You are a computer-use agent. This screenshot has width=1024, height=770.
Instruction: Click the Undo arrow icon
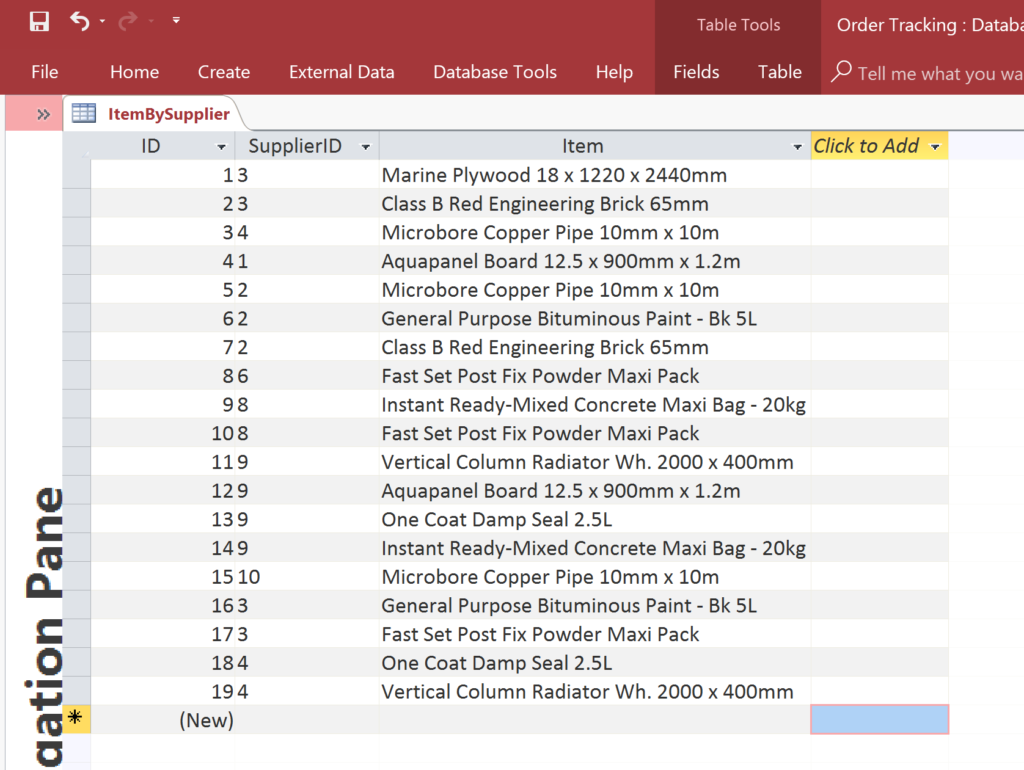point(80,22)
